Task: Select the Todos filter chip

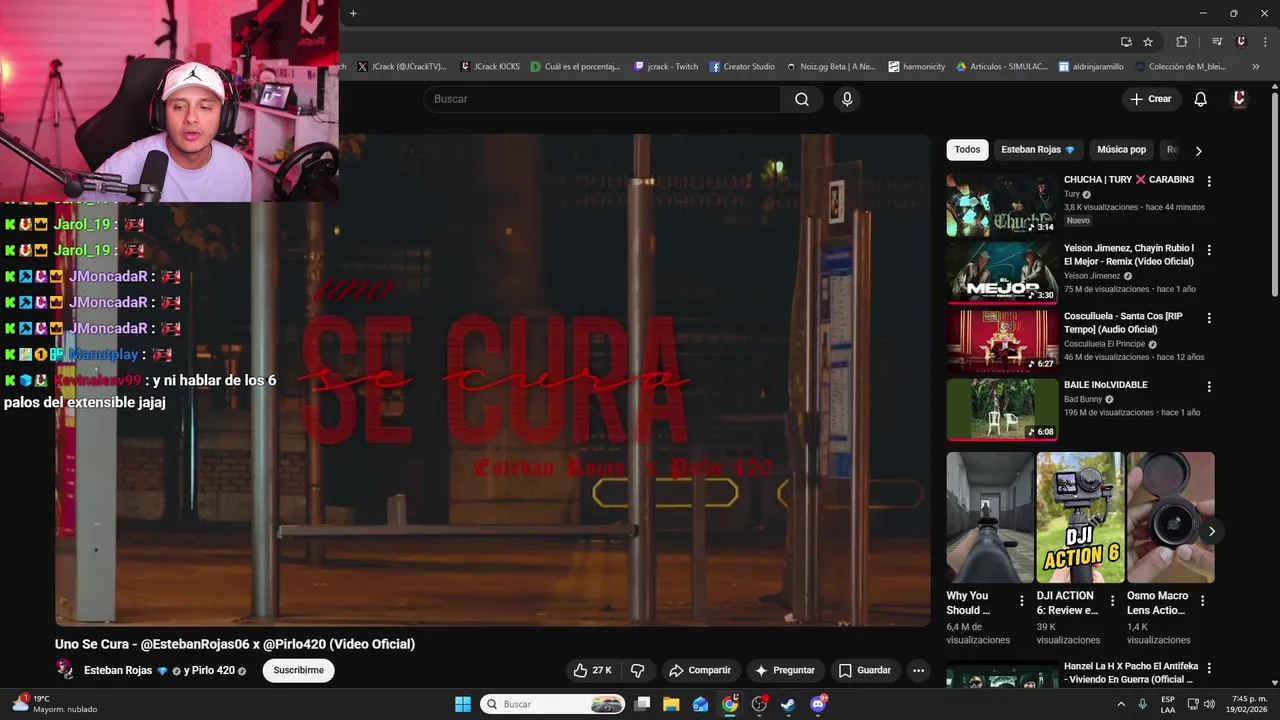Action: (967, 150)
